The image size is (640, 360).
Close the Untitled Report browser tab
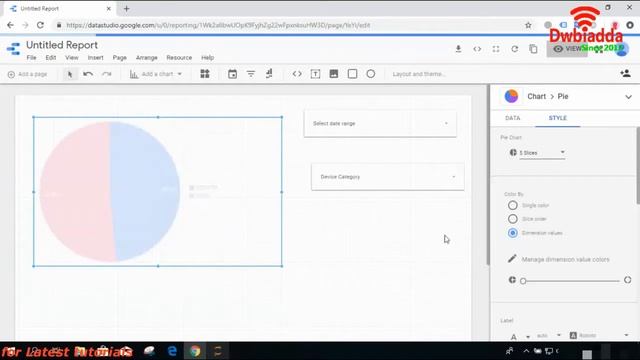pyautogui.click(x=109, y=9)
